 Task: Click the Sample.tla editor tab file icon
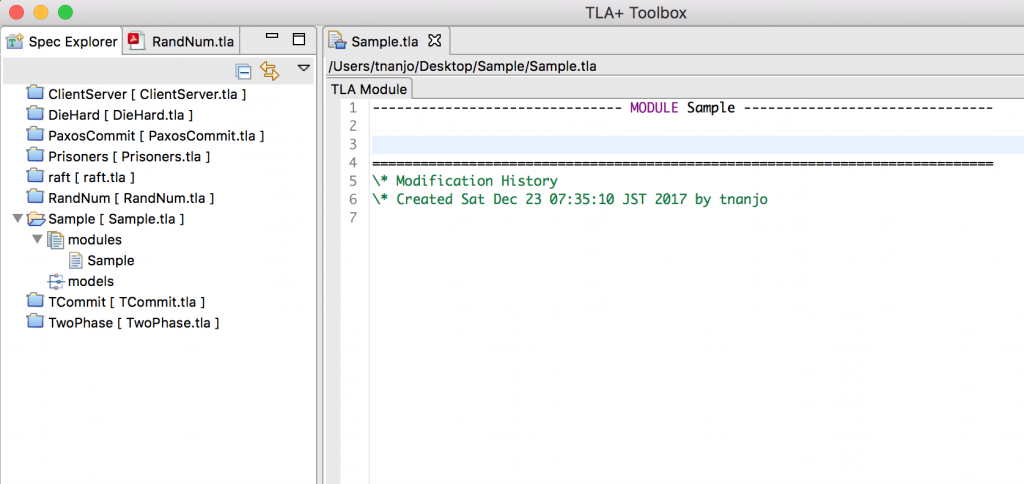(x=338, y=42)
